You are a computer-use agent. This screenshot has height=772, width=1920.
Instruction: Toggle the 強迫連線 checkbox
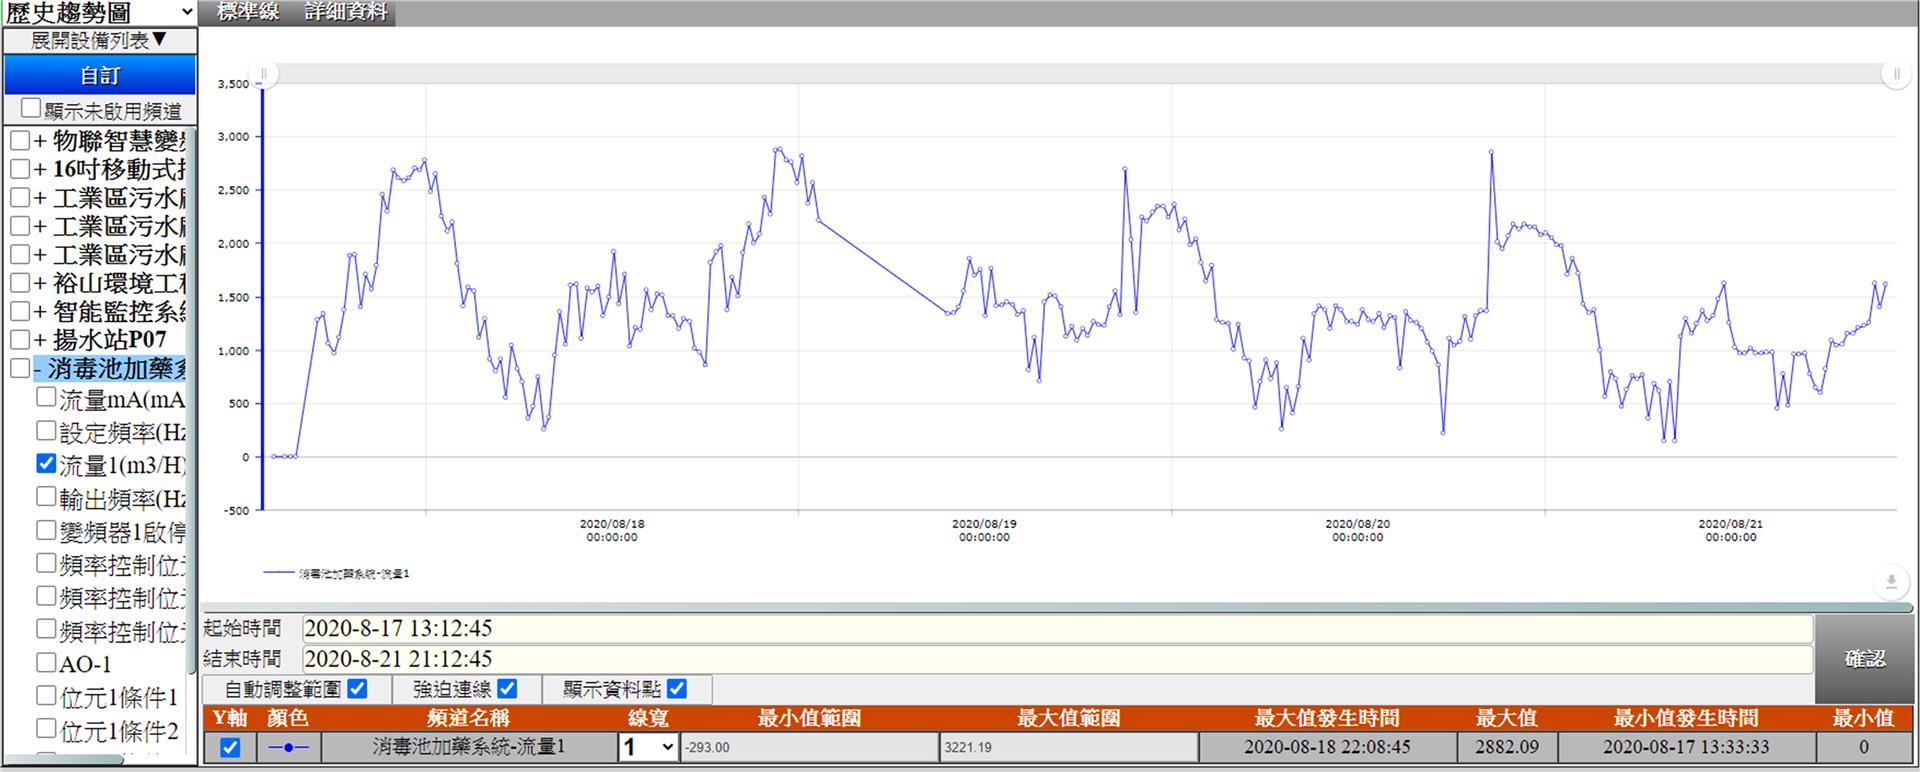507,688
